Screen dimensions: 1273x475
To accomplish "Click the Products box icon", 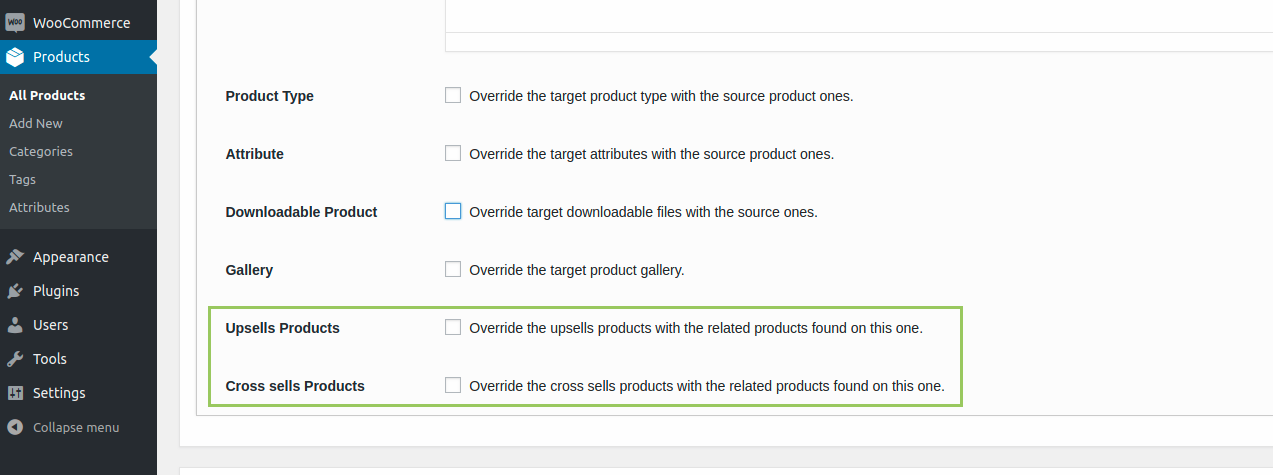I will (15, 57).
